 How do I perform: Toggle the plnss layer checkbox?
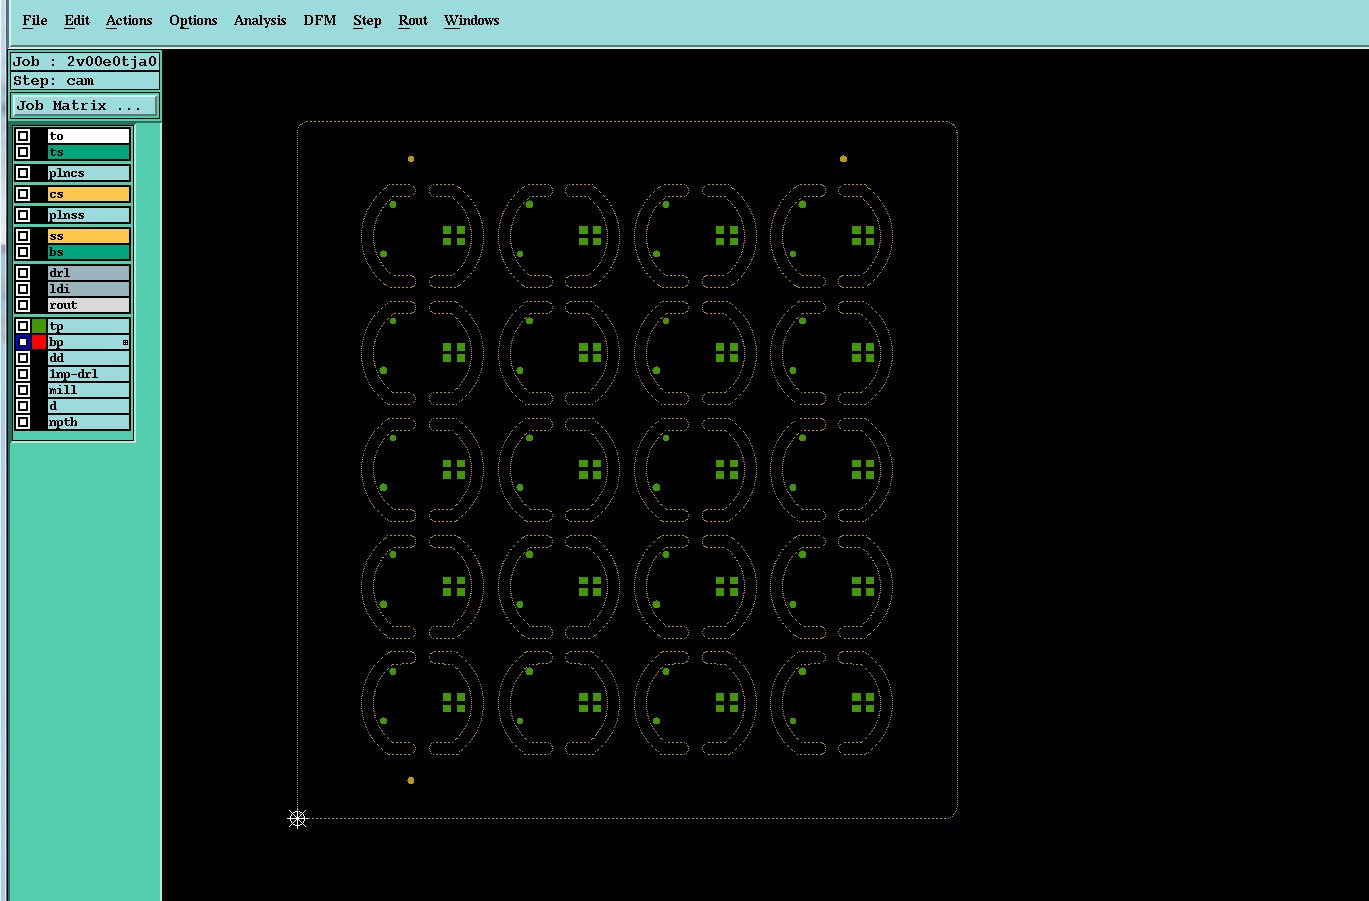[x=23, y=215]
